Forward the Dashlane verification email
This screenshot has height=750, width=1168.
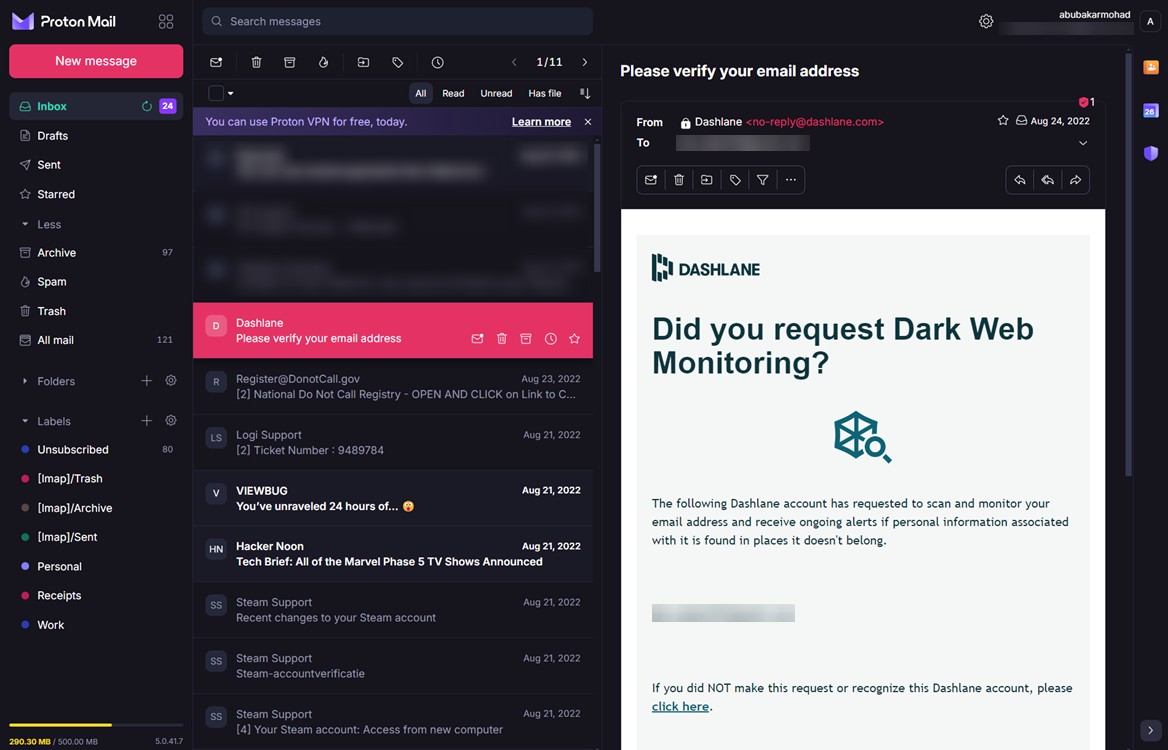[x=1075, y=180]
